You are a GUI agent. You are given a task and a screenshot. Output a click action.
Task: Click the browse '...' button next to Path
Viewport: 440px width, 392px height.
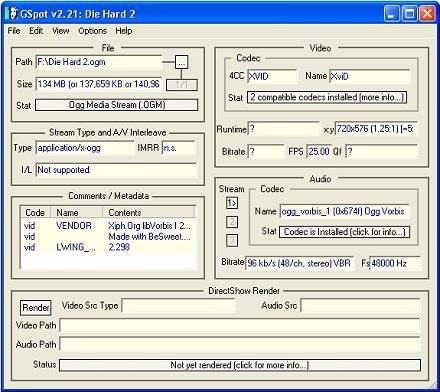[x=181, y=62]
